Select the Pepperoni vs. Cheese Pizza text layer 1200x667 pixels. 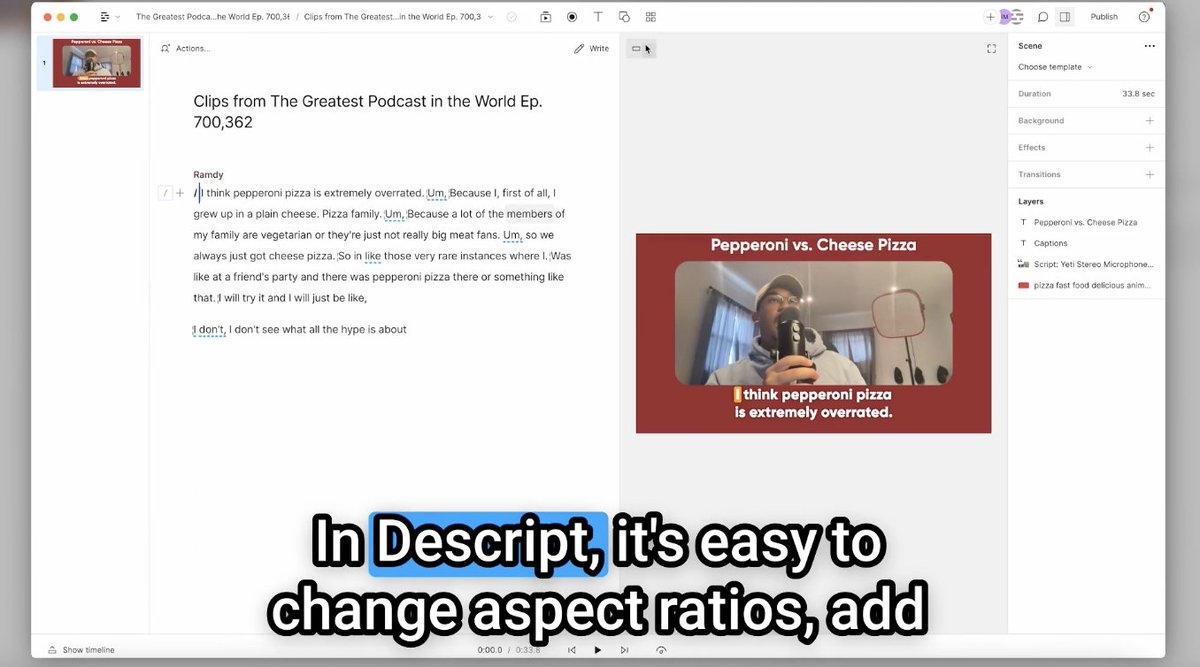click(x=1085, y=222)
